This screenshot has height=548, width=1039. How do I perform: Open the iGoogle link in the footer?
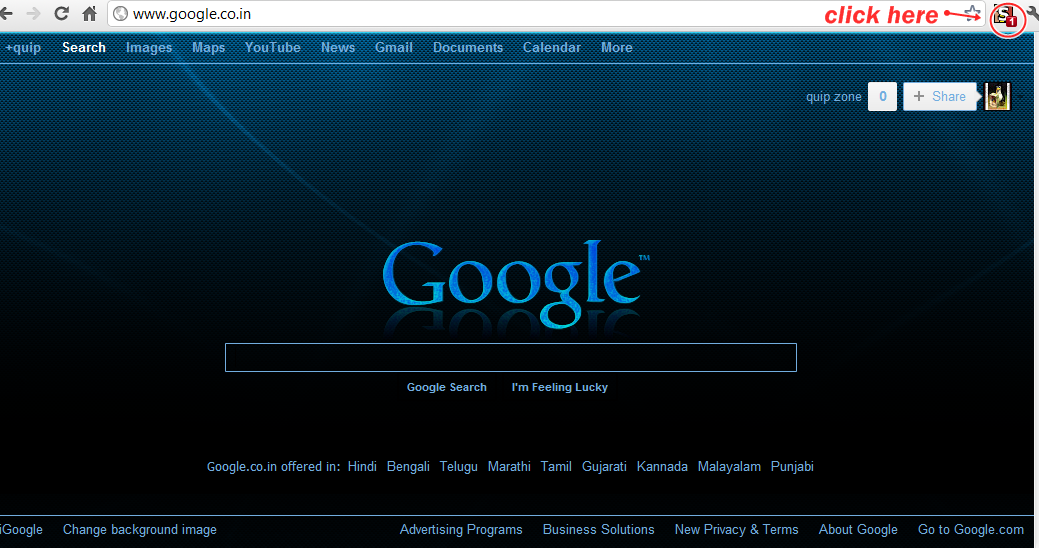pyautogui.click(x=21, y=529)
